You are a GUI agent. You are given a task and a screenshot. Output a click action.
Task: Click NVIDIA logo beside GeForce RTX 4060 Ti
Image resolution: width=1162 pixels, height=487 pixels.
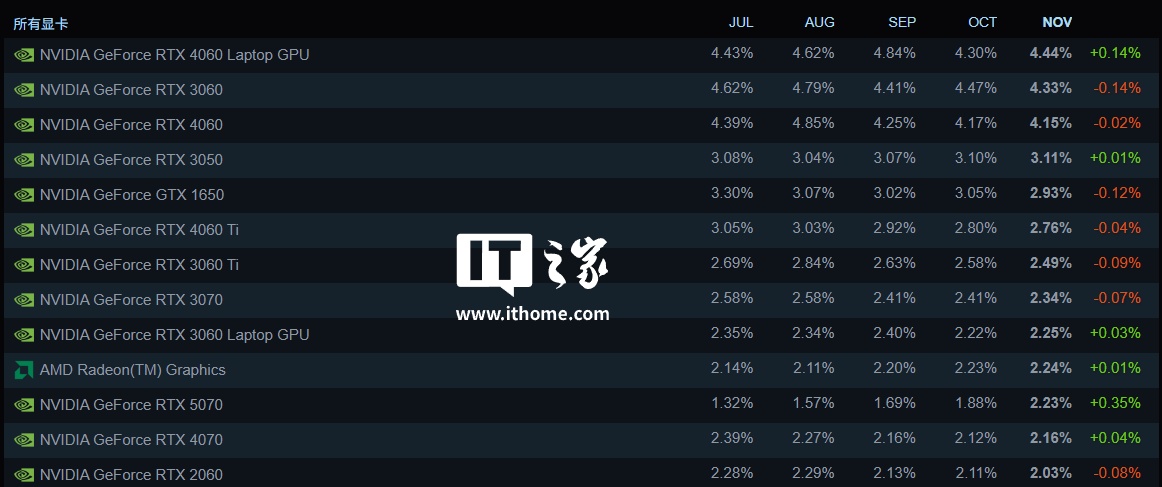pyautogui.click(x=24, y=230)
